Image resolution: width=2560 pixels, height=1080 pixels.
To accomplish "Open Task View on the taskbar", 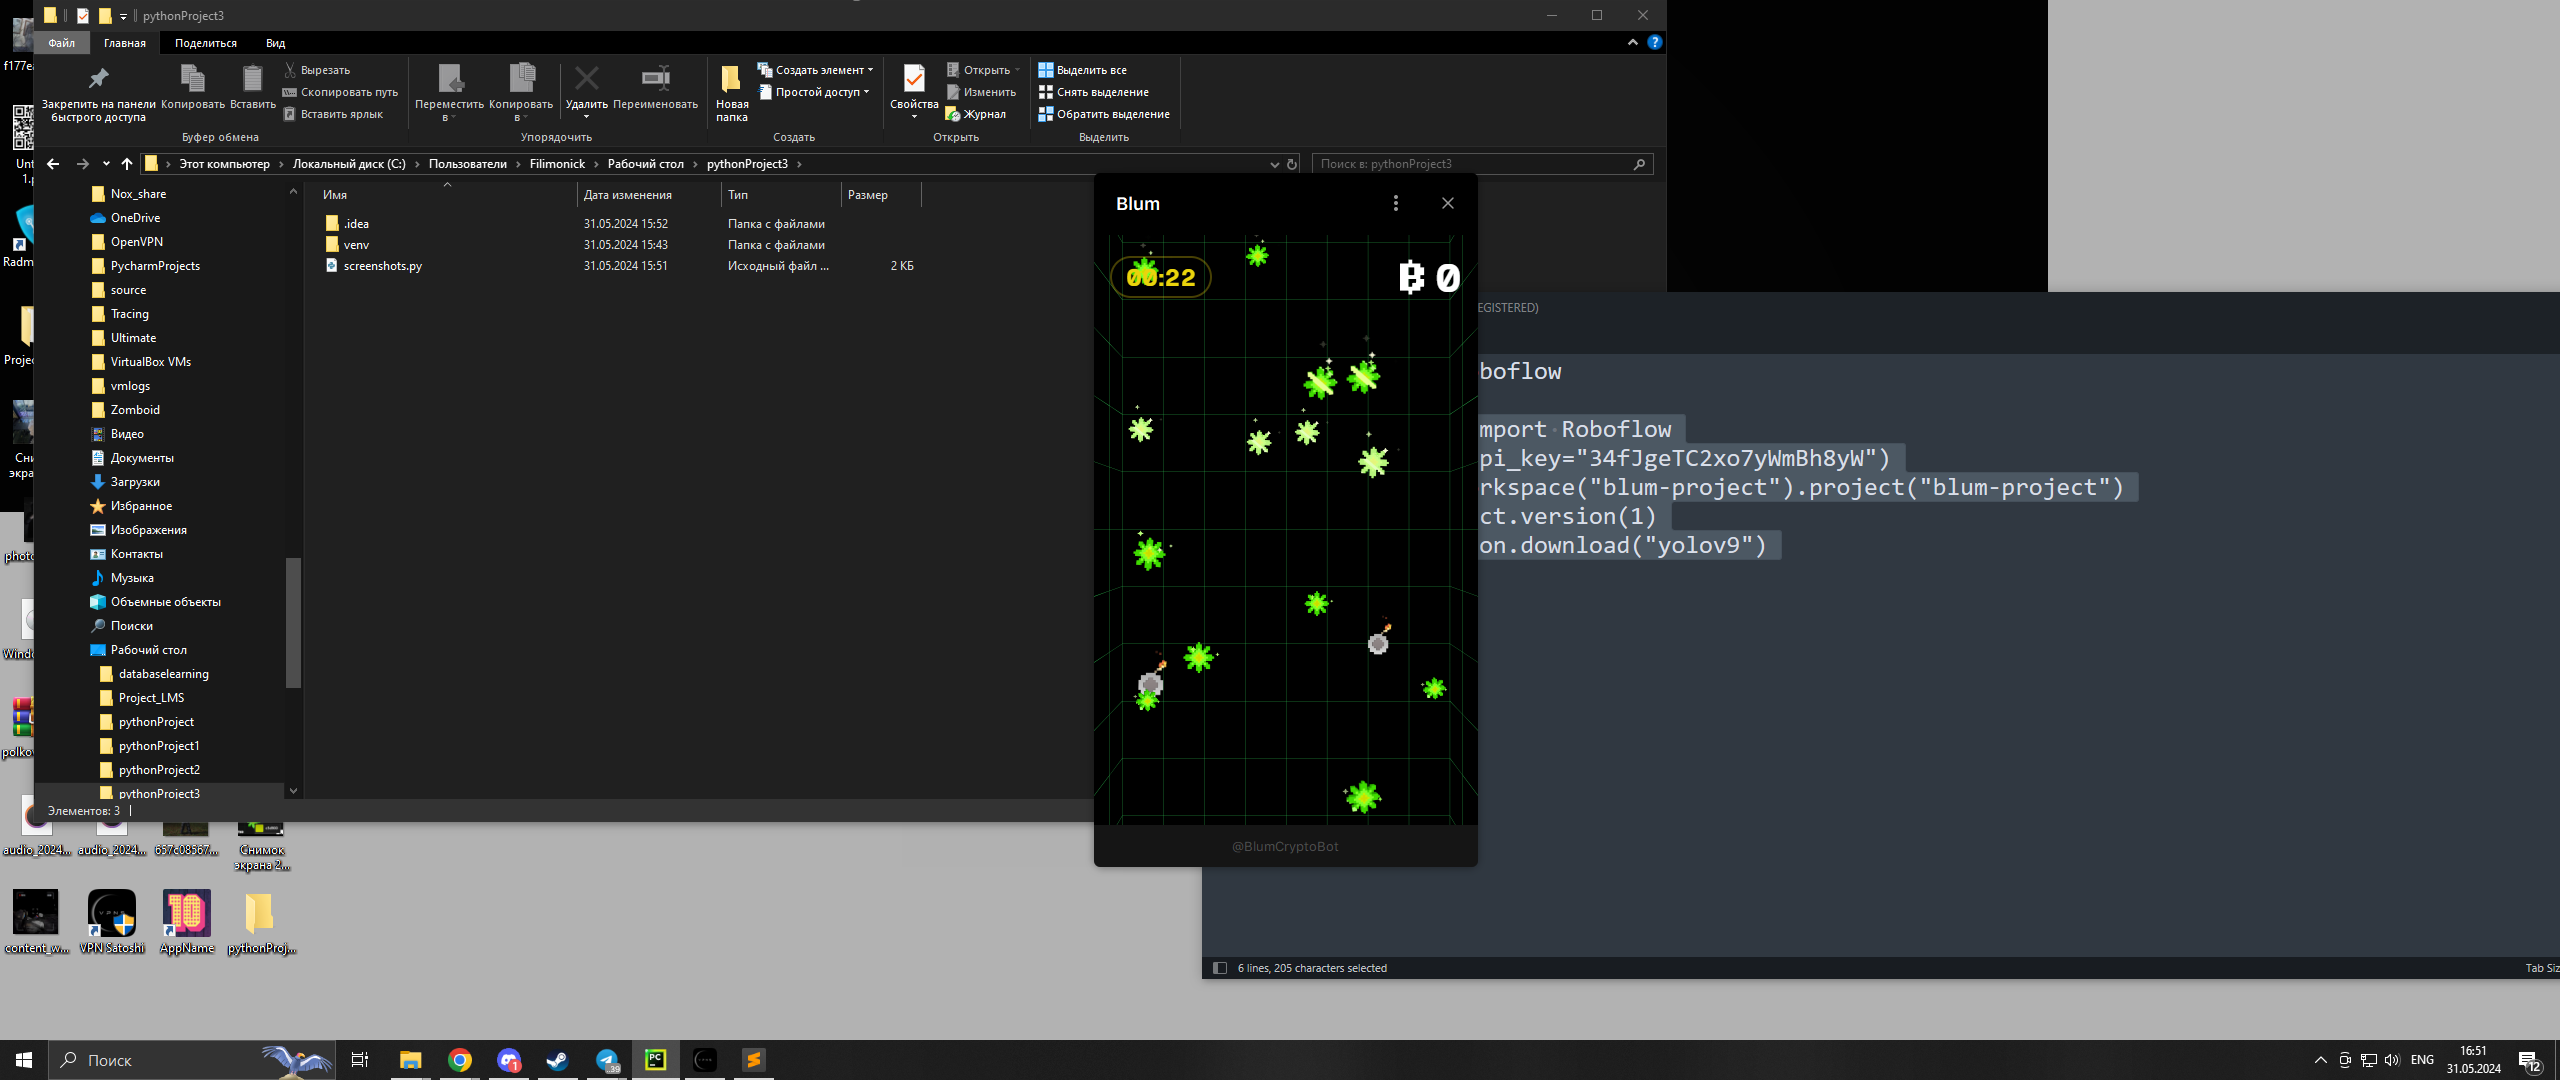I will coord(360,1060).
